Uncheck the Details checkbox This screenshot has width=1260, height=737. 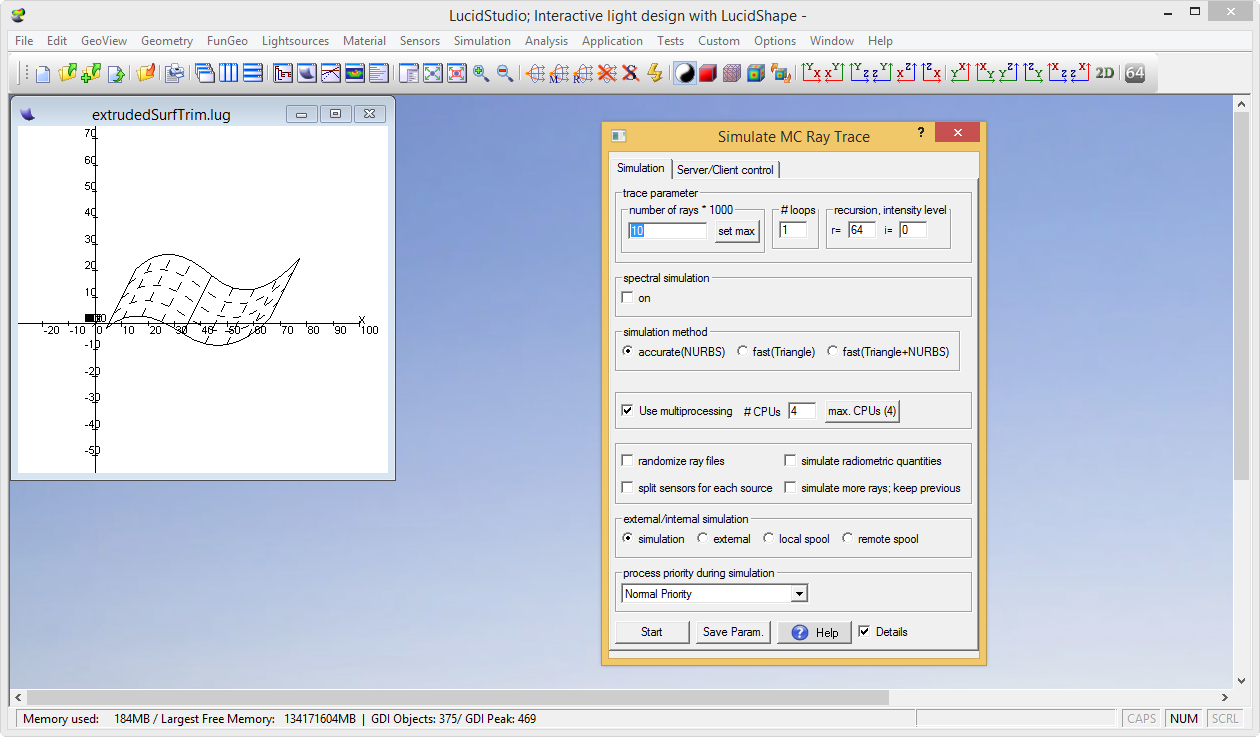click(x=865, y=632)
